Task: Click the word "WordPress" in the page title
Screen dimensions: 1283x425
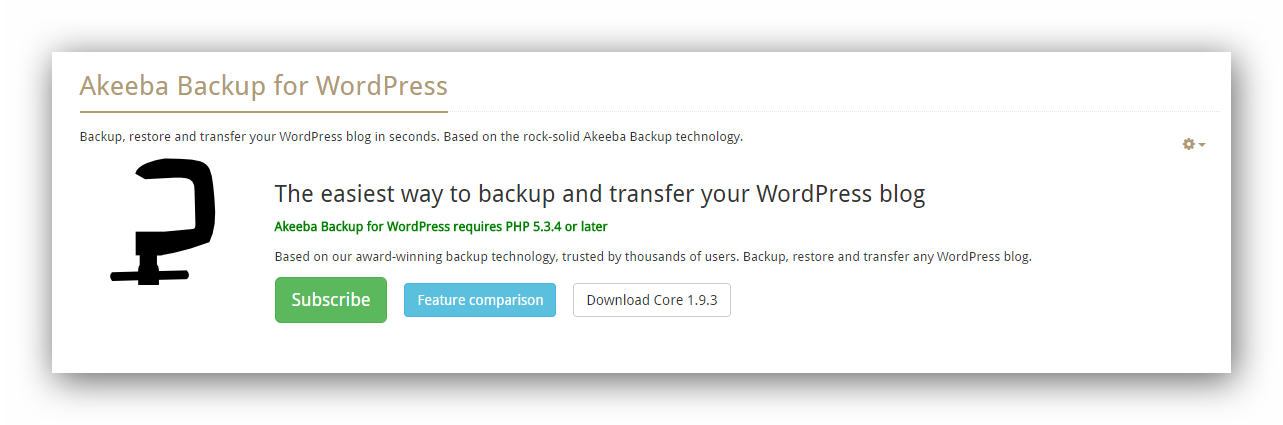Action: 382,86
